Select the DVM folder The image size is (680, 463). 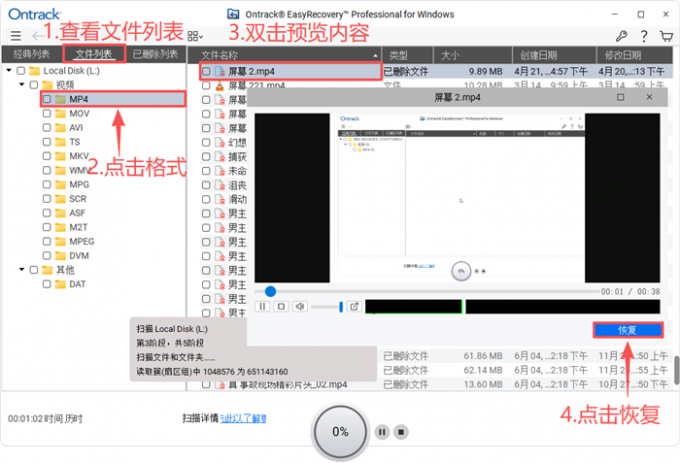point(79,256)
